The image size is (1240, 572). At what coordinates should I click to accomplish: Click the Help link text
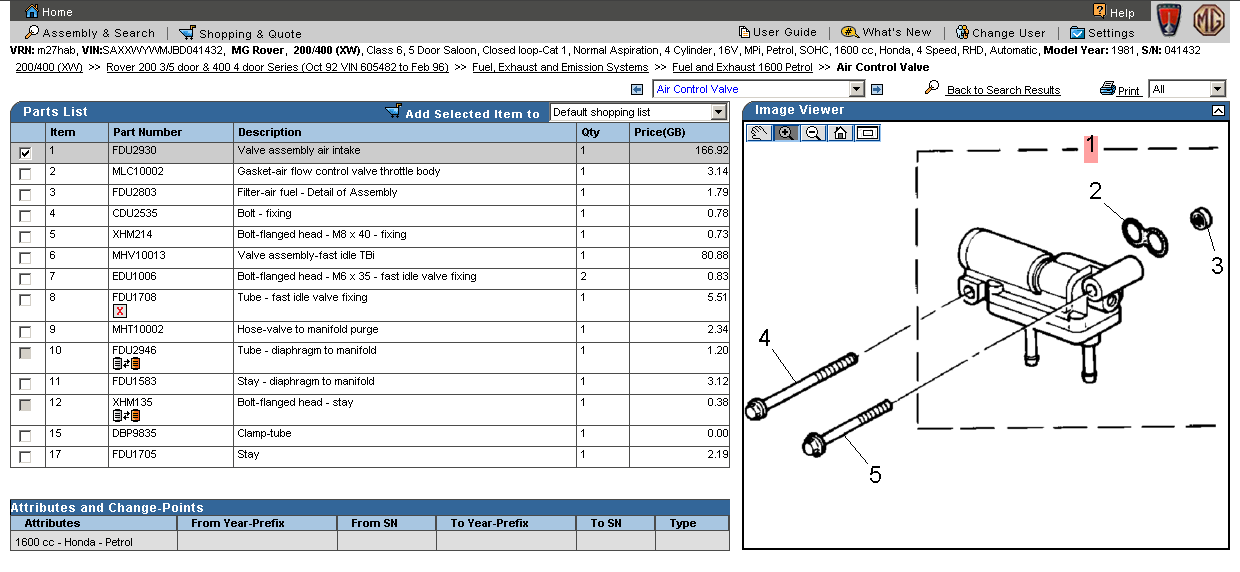click(x=1122, y=13)
